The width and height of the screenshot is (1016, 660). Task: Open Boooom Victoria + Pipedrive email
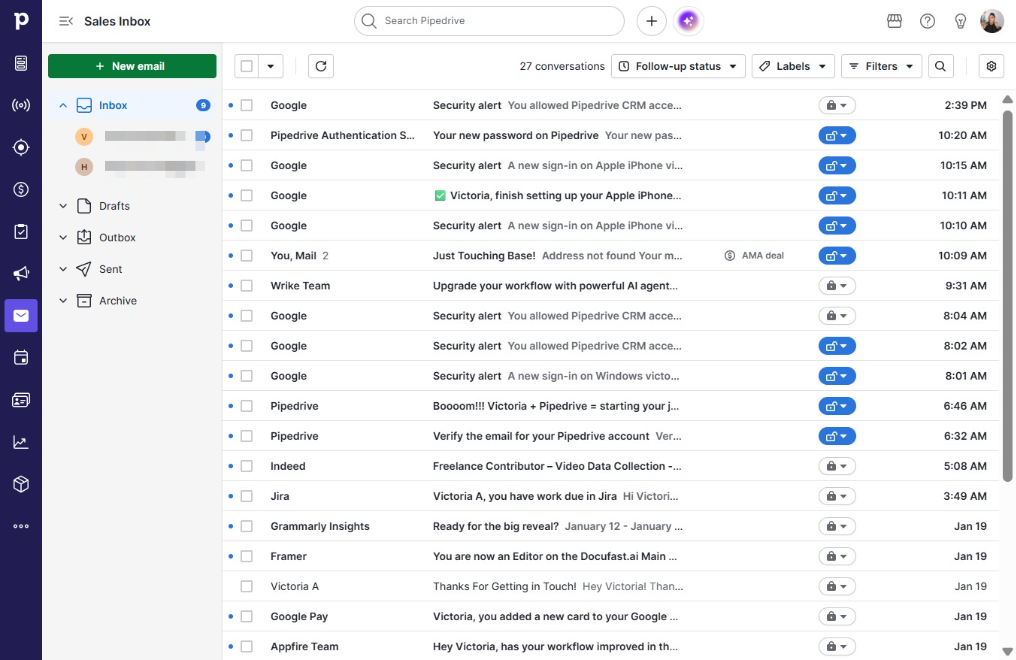coord(556,406)
